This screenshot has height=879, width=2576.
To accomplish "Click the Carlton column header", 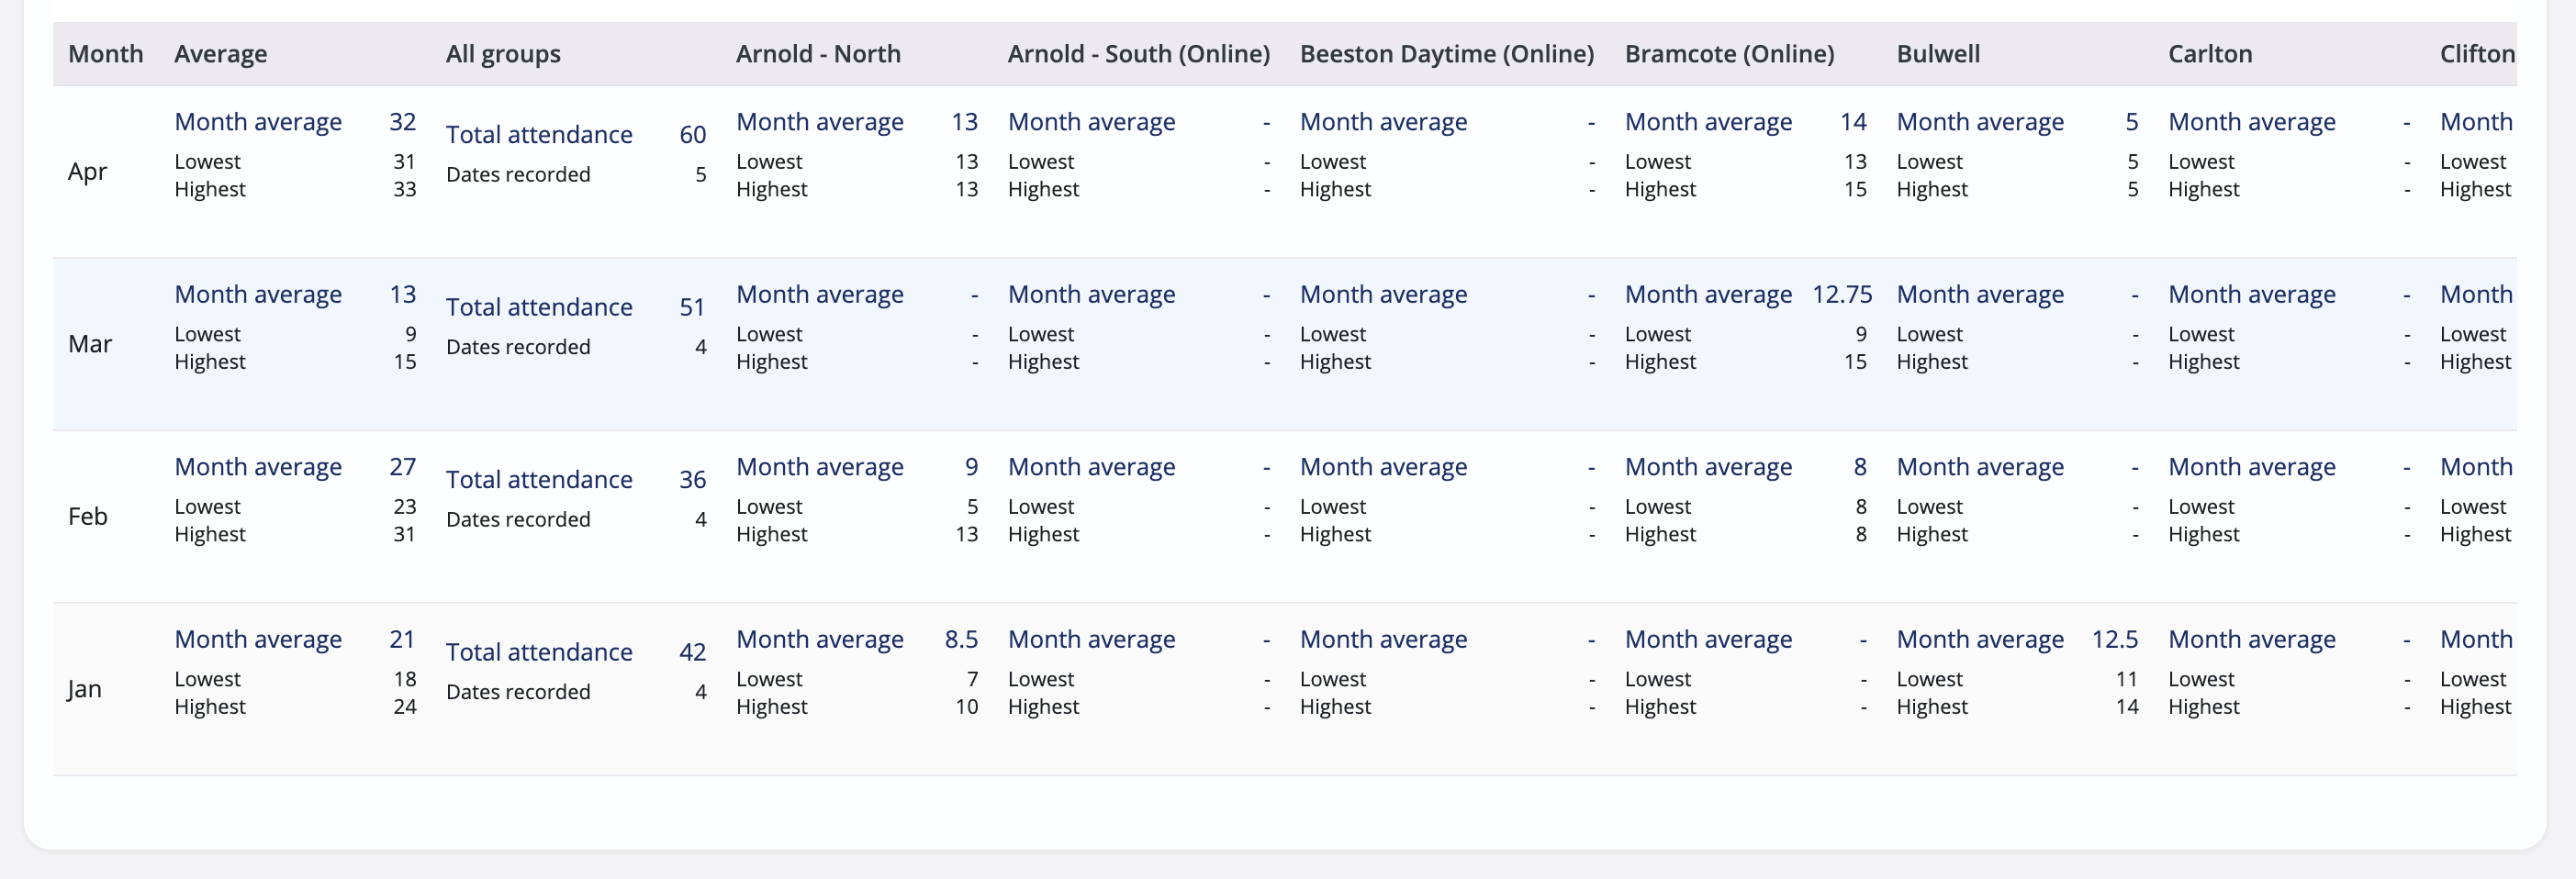I will click(2210, 54).
